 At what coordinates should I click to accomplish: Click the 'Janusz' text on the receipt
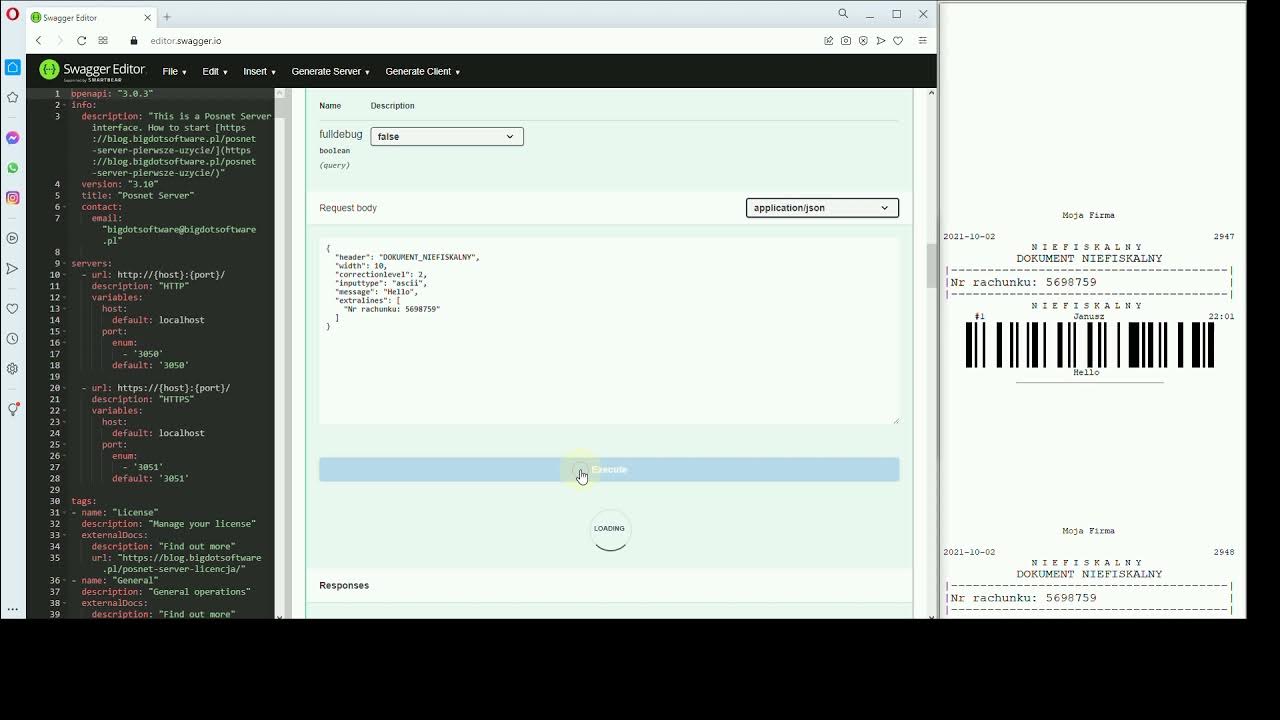[x=1089, y=316]
